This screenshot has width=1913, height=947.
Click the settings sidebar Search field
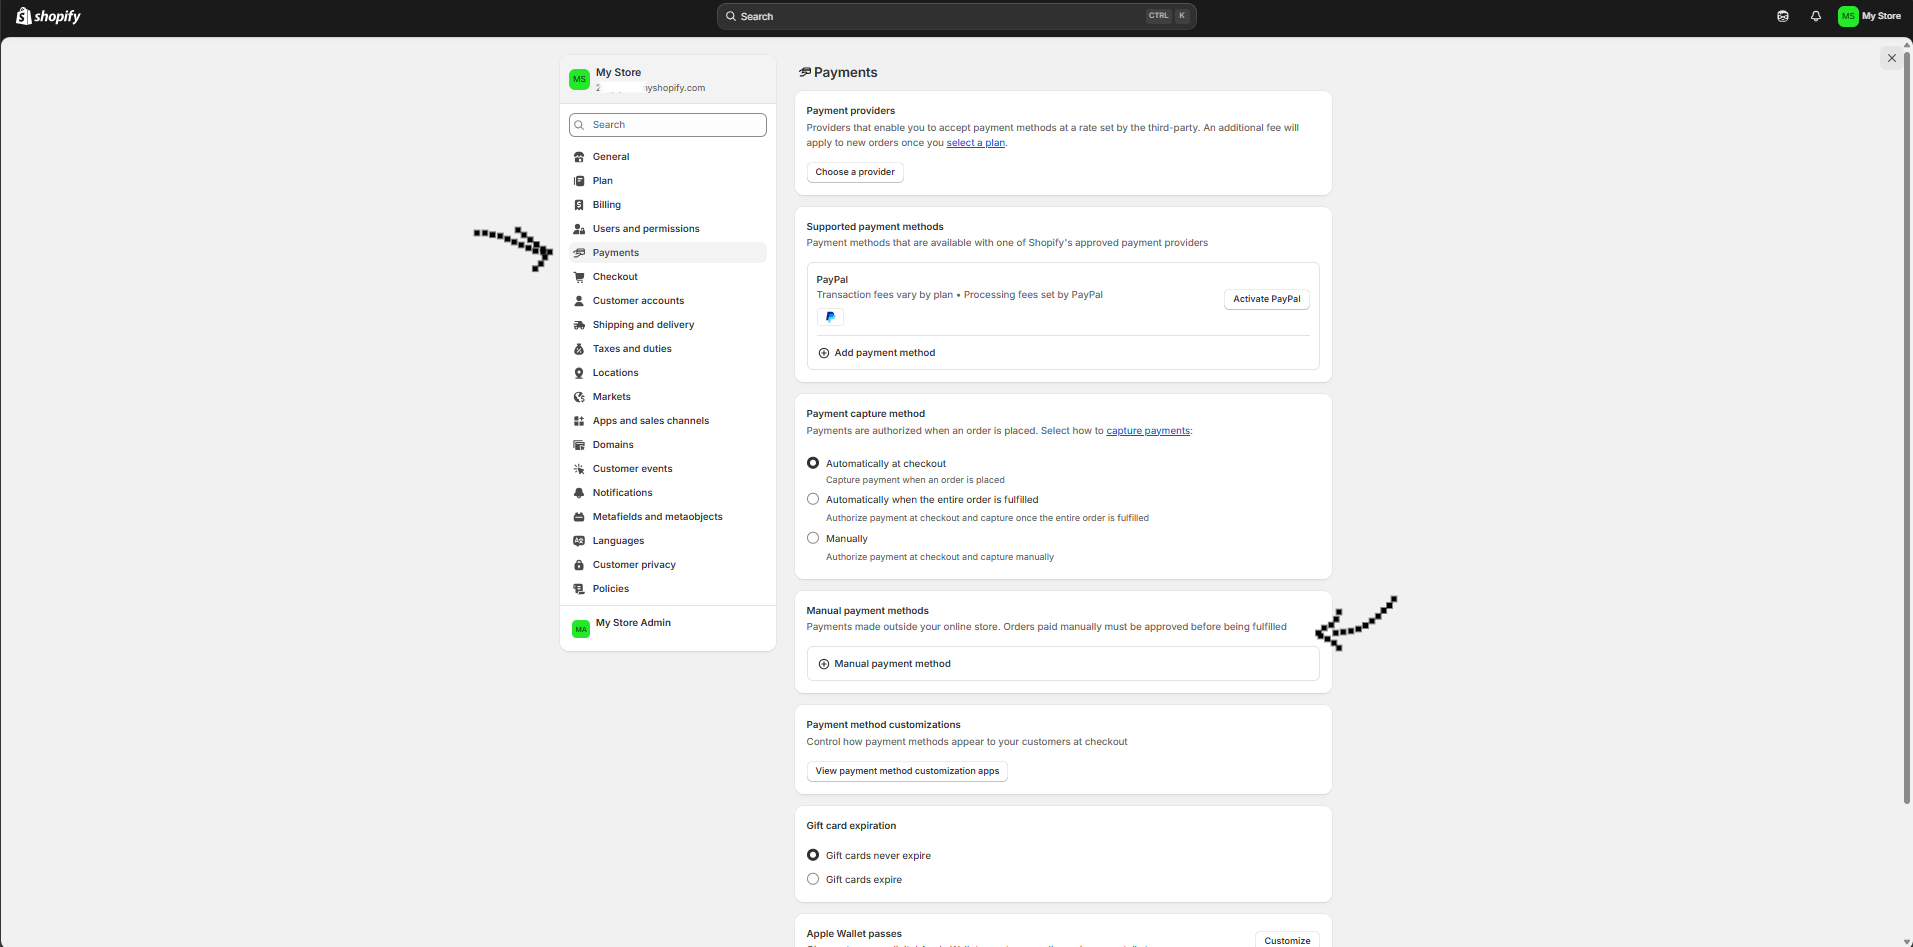[x=668, y=125]
